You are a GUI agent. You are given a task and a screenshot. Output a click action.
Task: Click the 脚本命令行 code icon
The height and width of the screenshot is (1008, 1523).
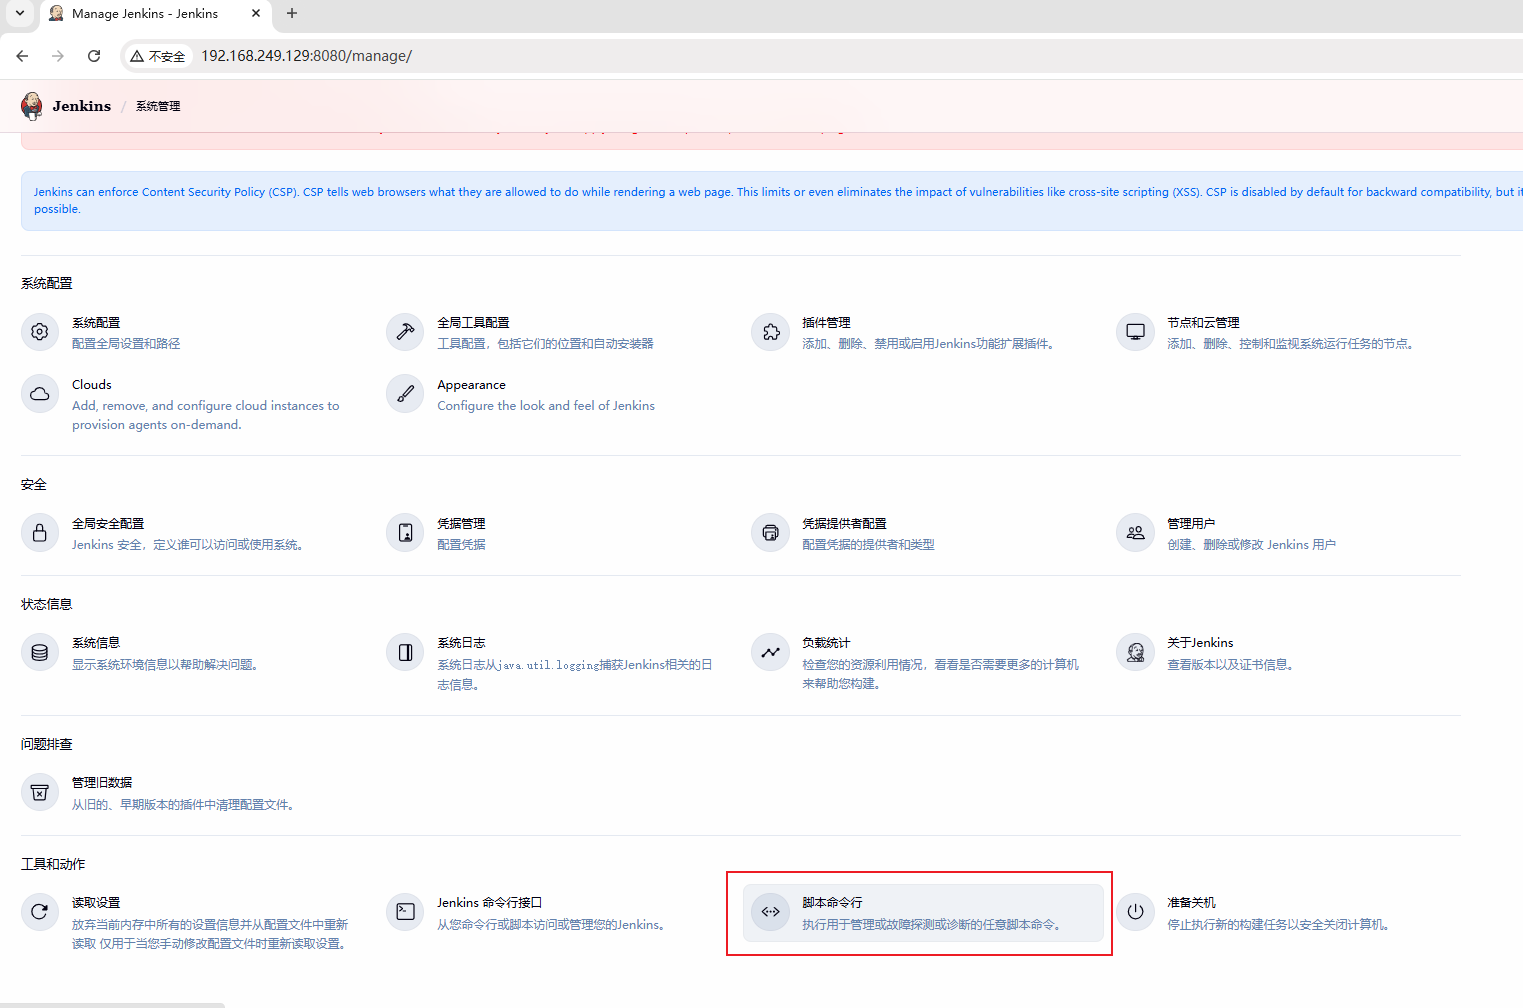coord(770,912)
